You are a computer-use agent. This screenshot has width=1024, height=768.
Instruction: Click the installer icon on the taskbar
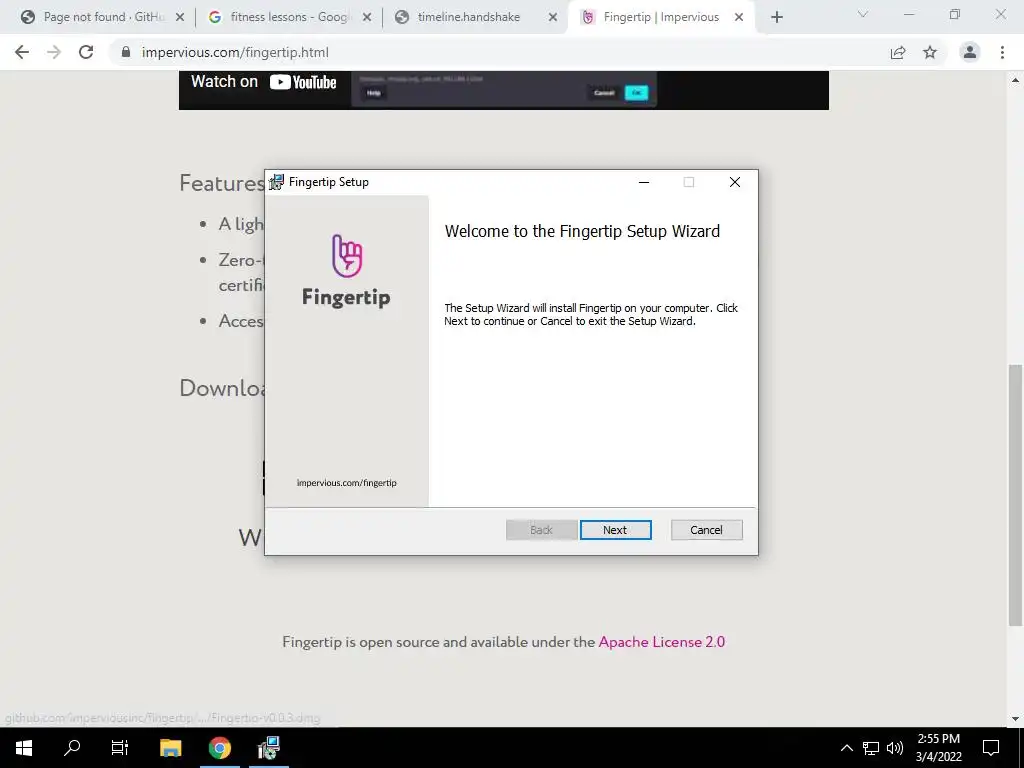[x=268, y=748]
